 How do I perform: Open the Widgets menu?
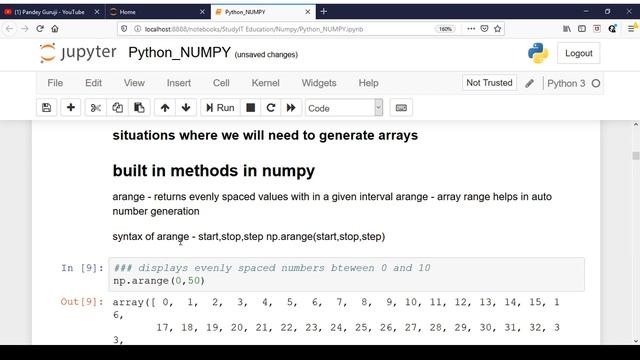click(x=319, y=83)
